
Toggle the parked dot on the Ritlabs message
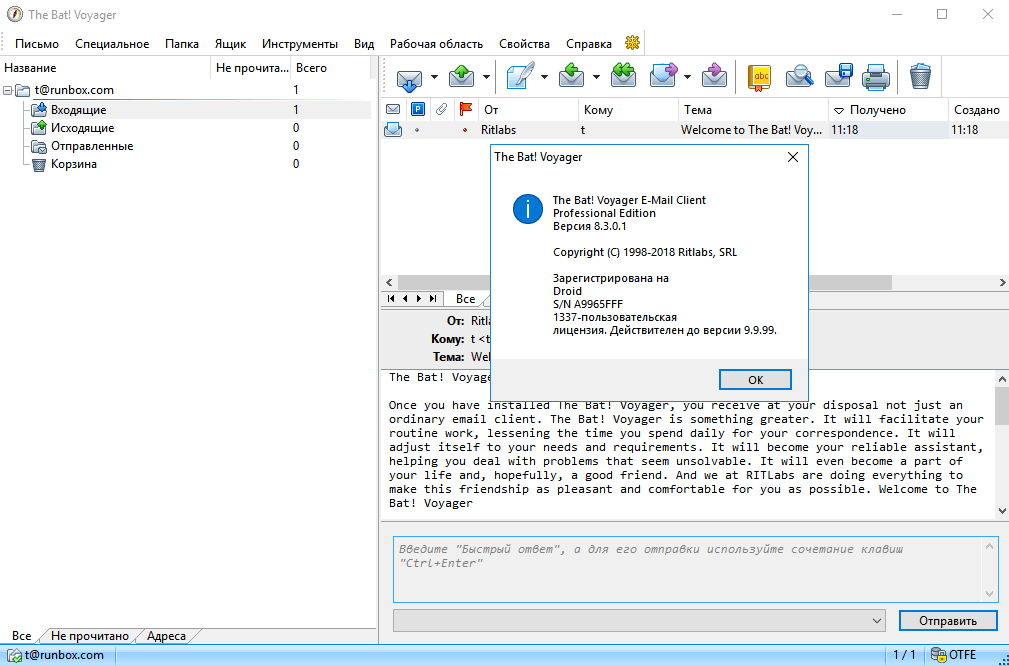tap(417, 130)
